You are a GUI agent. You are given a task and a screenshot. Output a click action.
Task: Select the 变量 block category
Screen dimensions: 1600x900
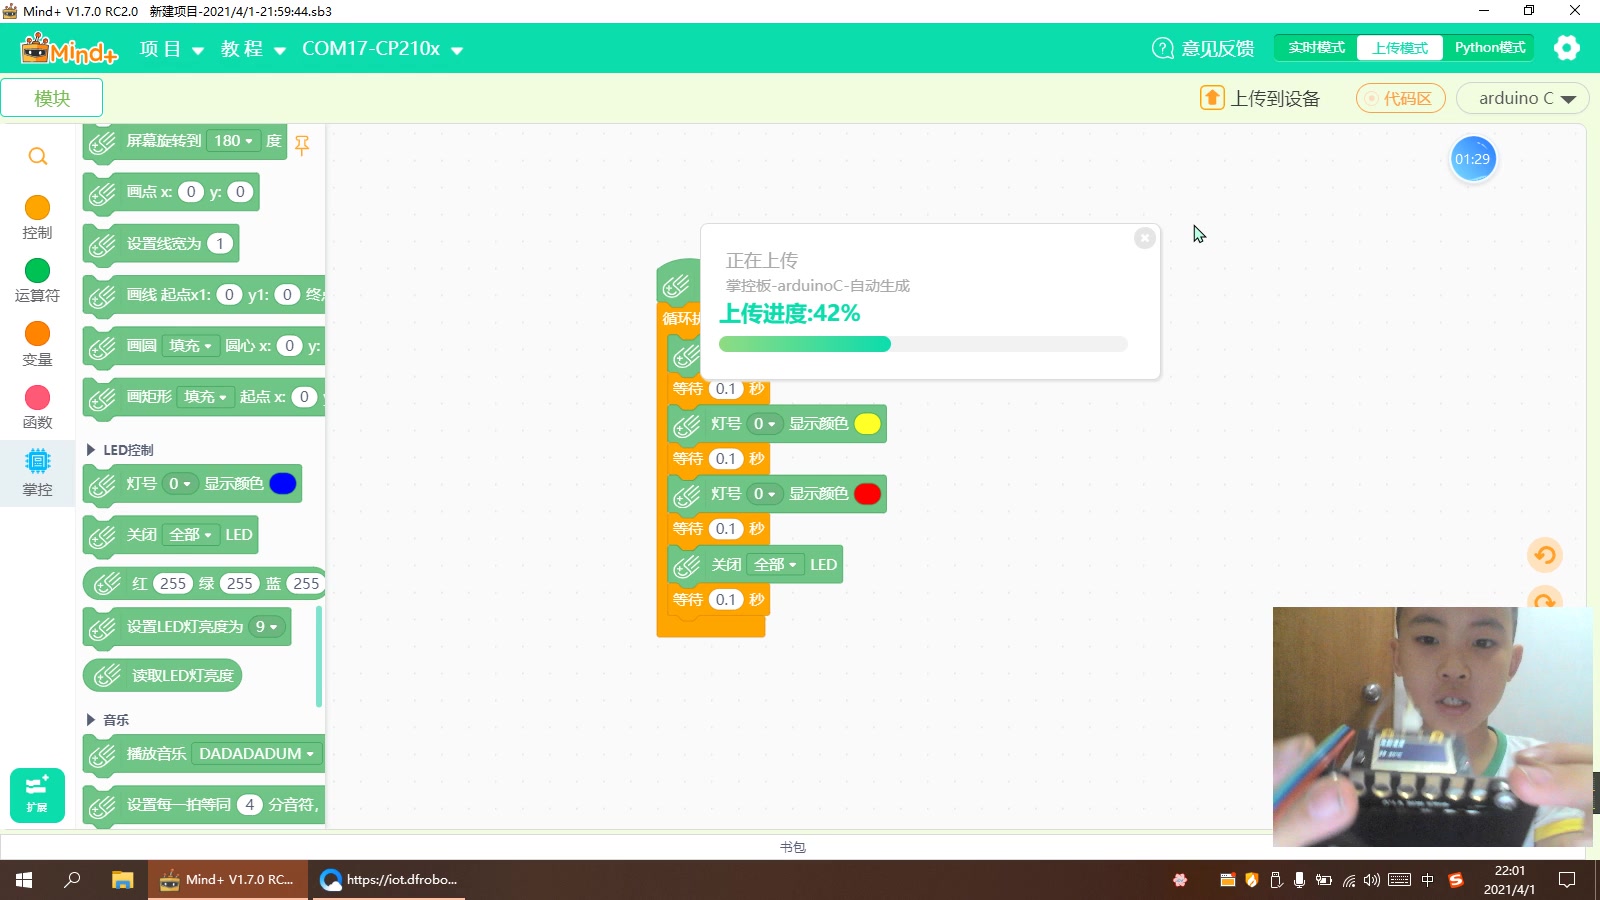click(37, 344)
